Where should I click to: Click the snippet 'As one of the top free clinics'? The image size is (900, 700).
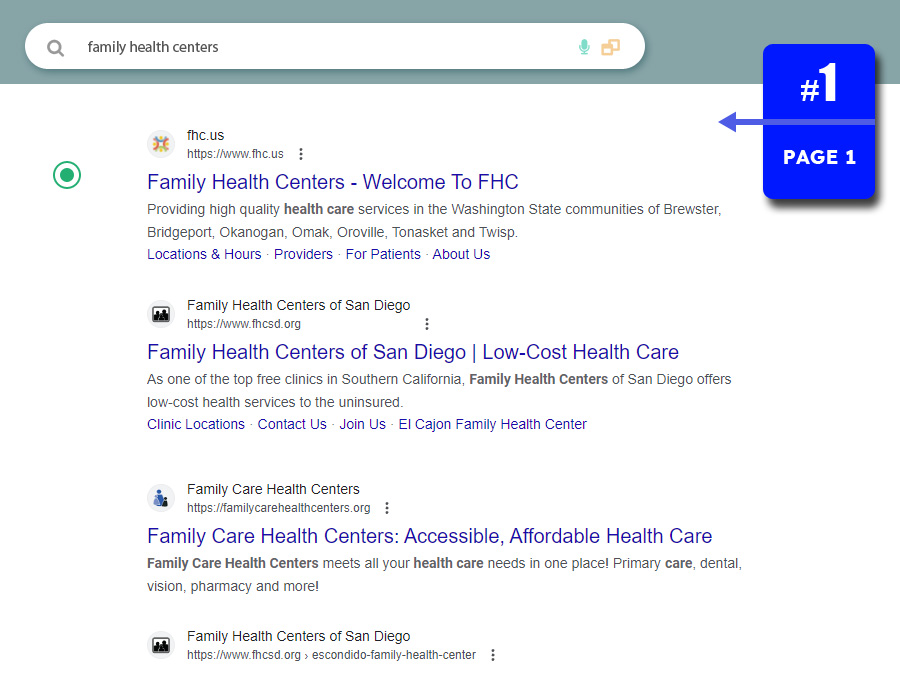[x=439, y=391]
